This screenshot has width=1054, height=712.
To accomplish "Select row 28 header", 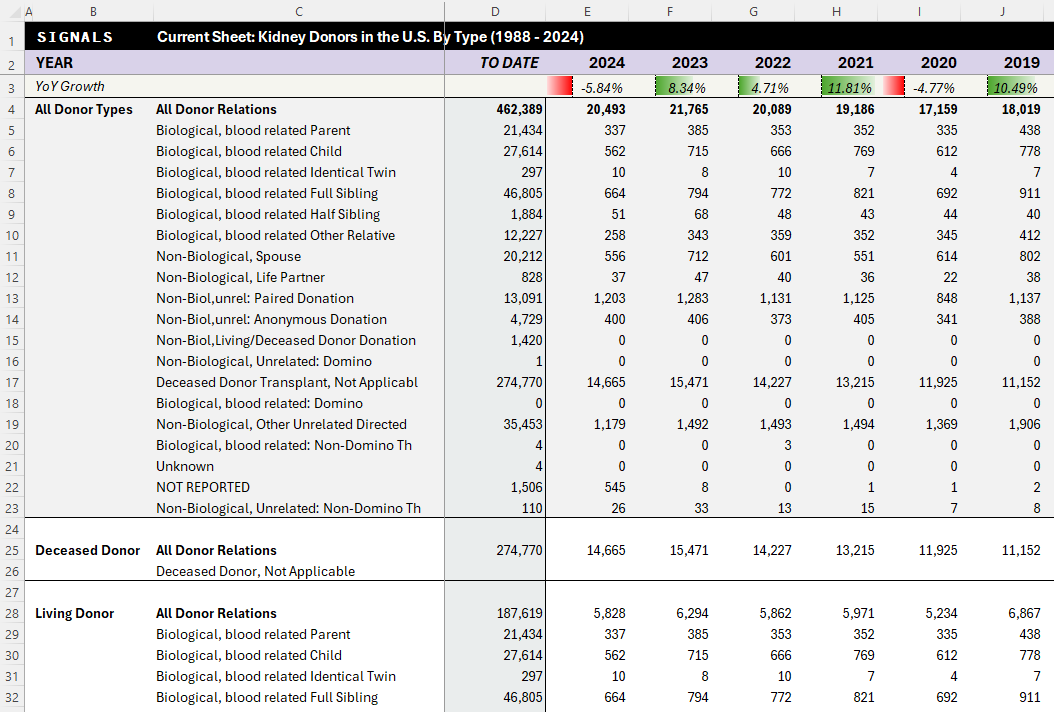I will point(11,614).
